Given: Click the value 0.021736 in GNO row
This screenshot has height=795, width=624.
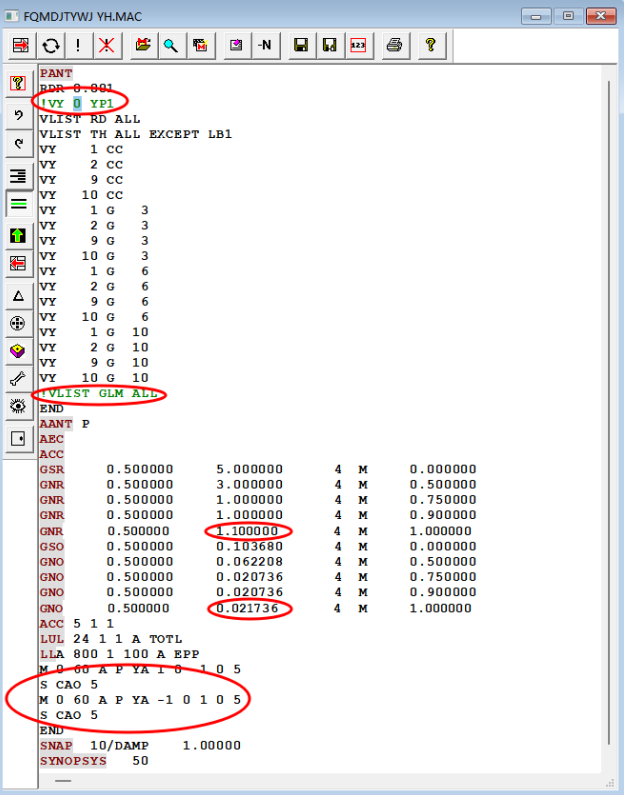Looking at the screenshot, I should click(x=247, y=608).
